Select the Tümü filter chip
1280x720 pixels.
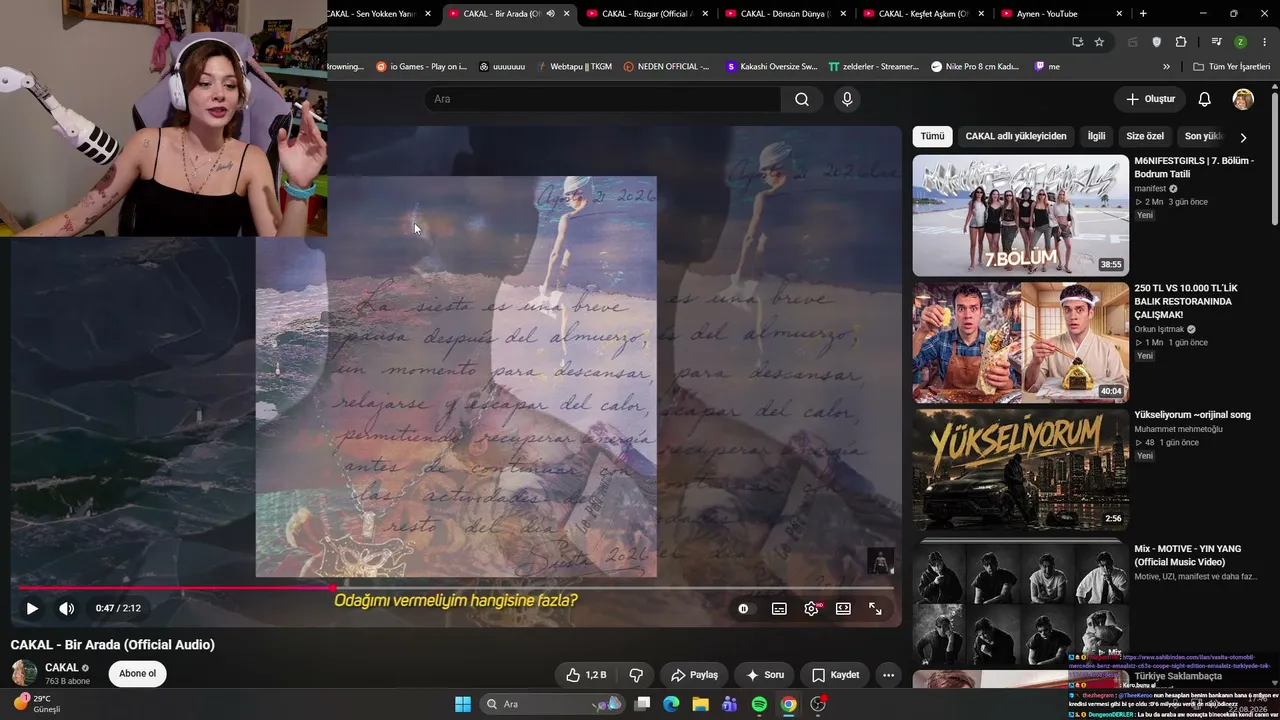932,136
